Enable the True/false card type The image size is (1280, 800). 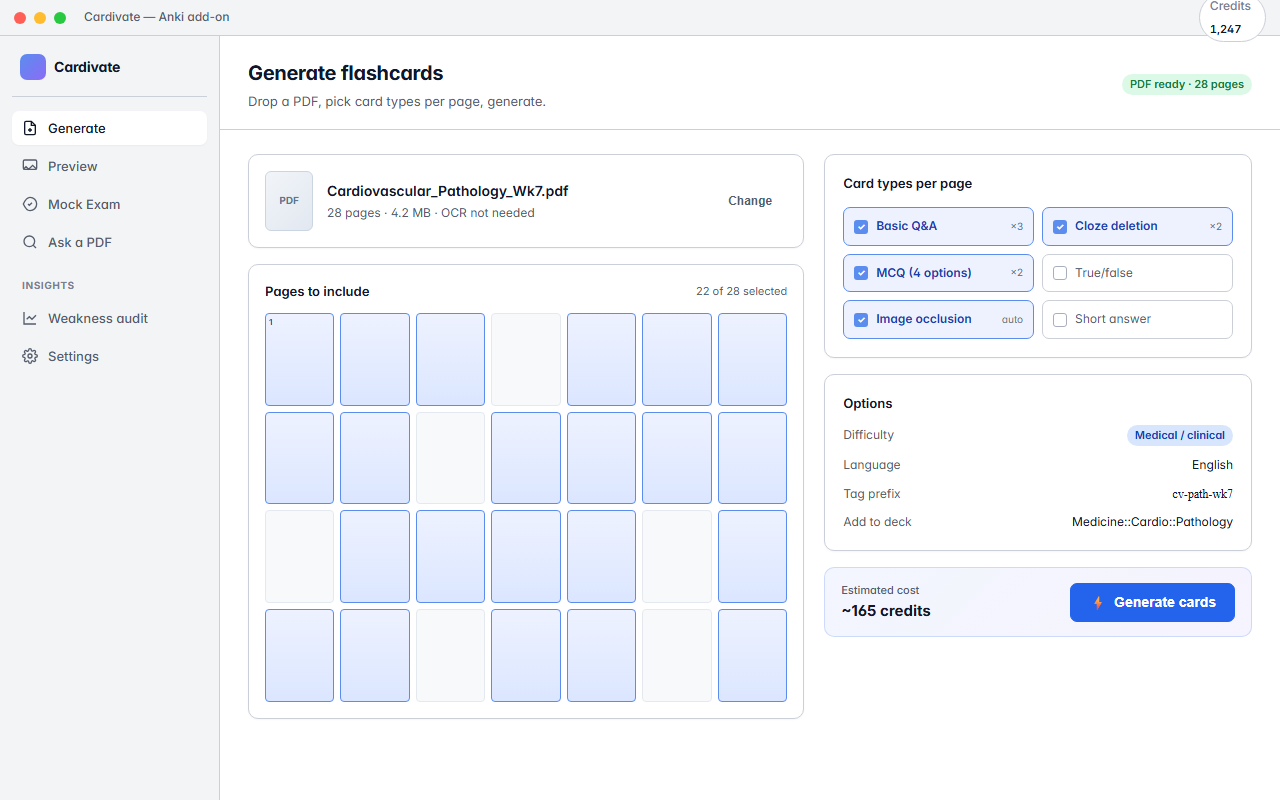point(1060,273)
